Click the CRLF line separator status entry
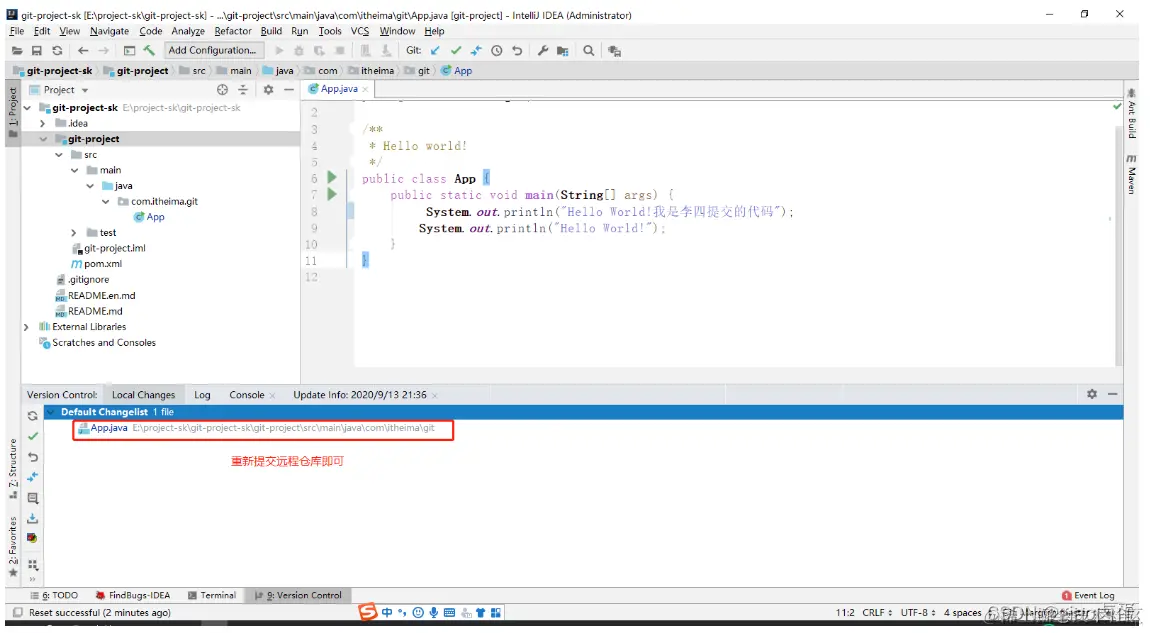 (876, 612)
